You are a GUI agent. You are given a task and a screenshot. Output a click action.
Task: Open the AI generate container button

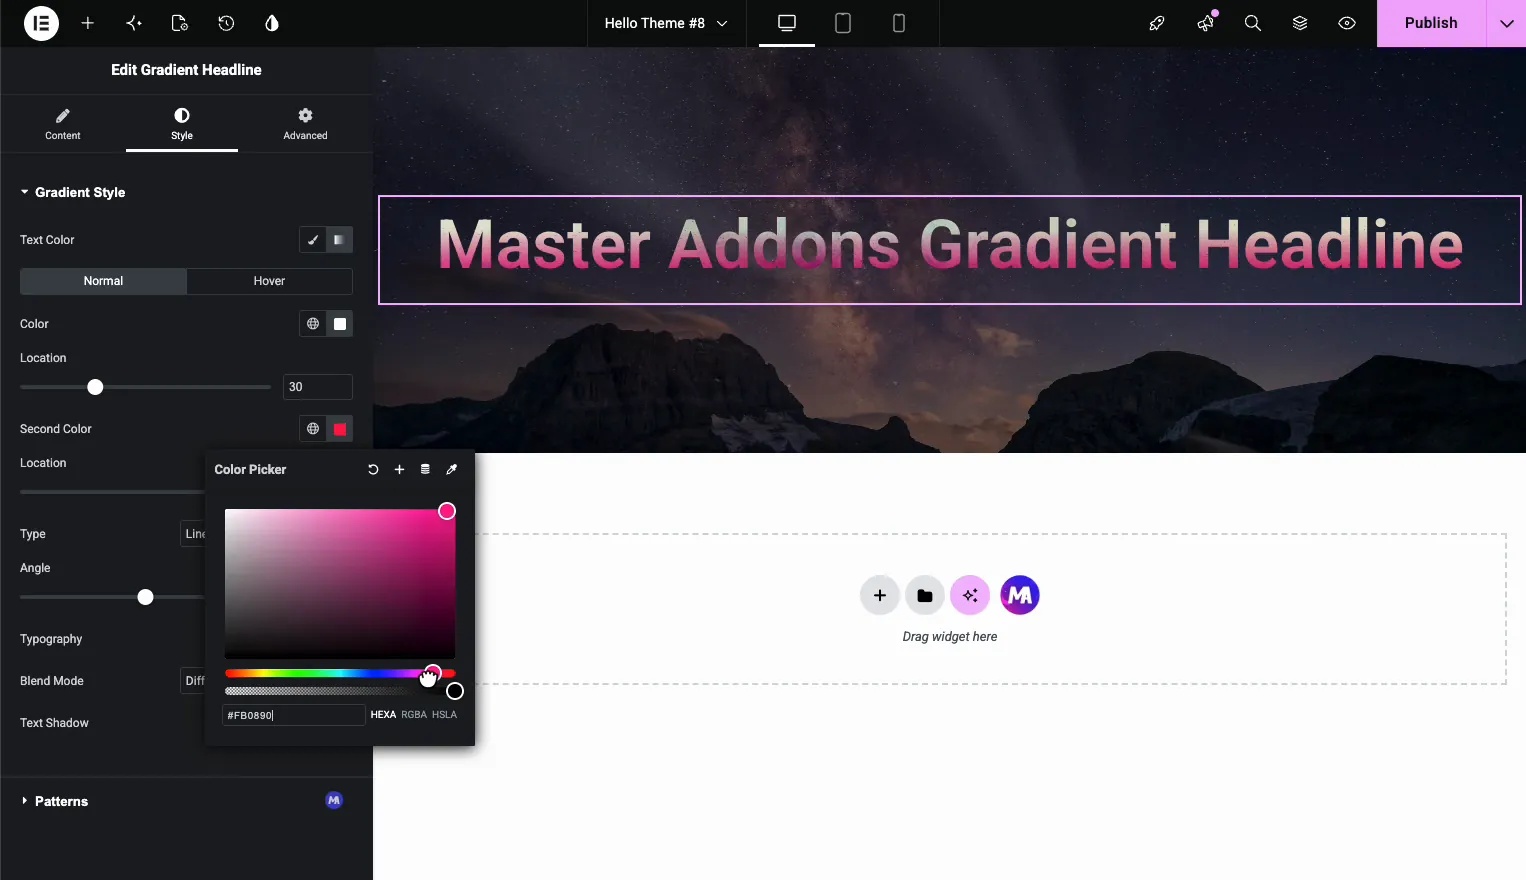(970, 596)
